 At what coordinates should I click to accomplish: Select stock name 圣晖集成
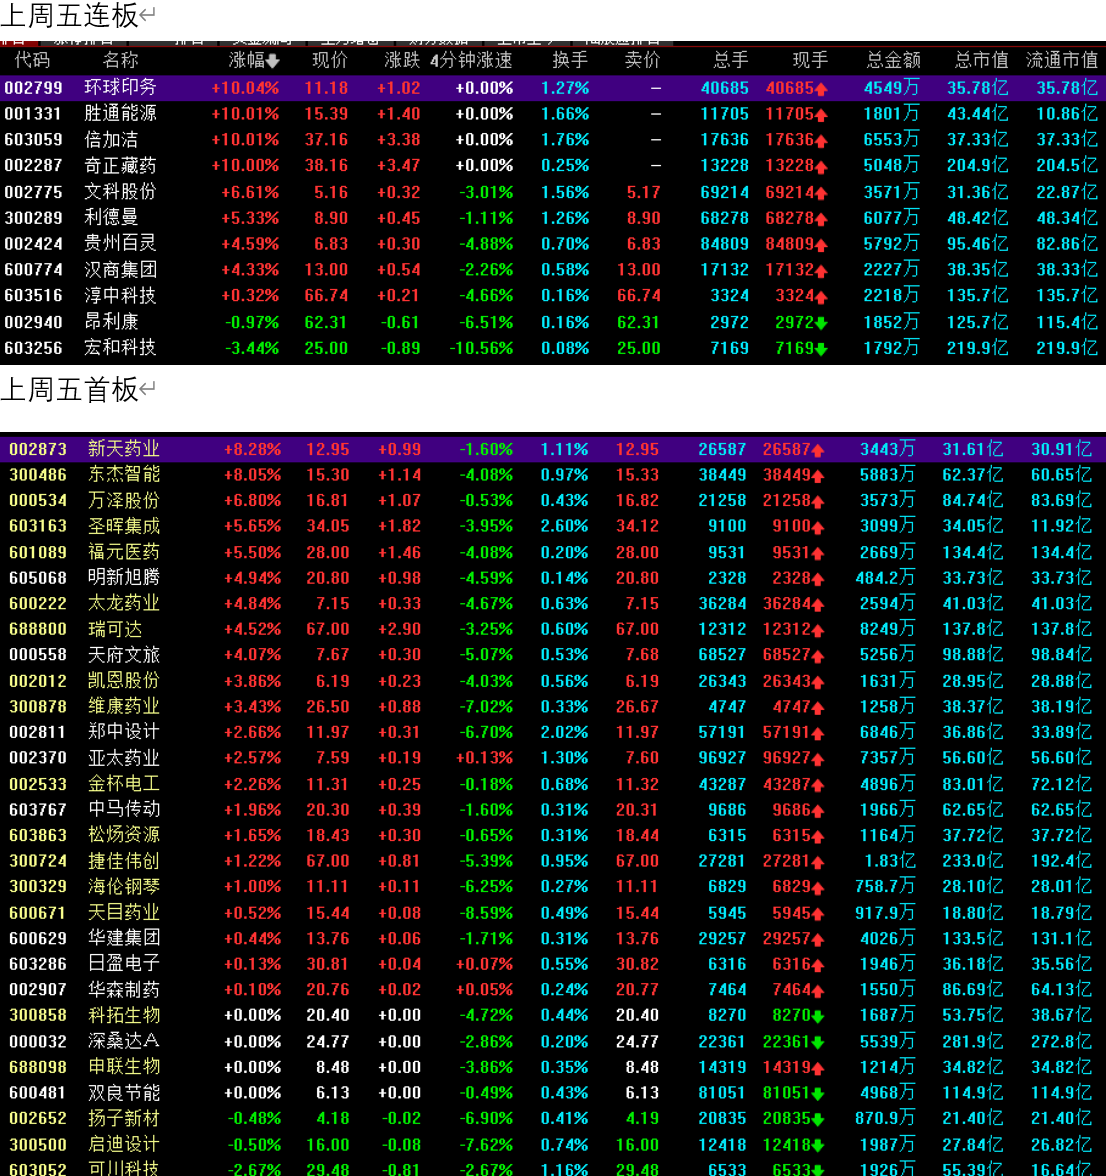(124, 526)
